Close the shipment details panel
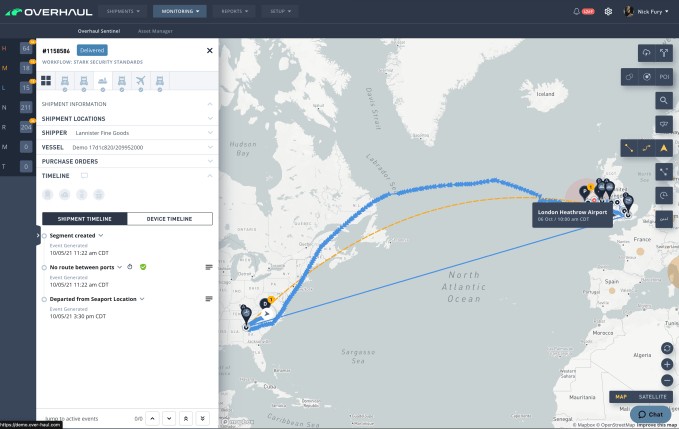Screen dimensions: 679x429 tap(210, 51)
